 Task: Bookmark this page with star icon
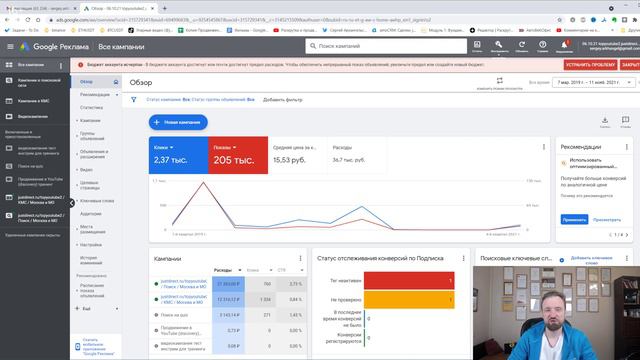click(560, 20)
